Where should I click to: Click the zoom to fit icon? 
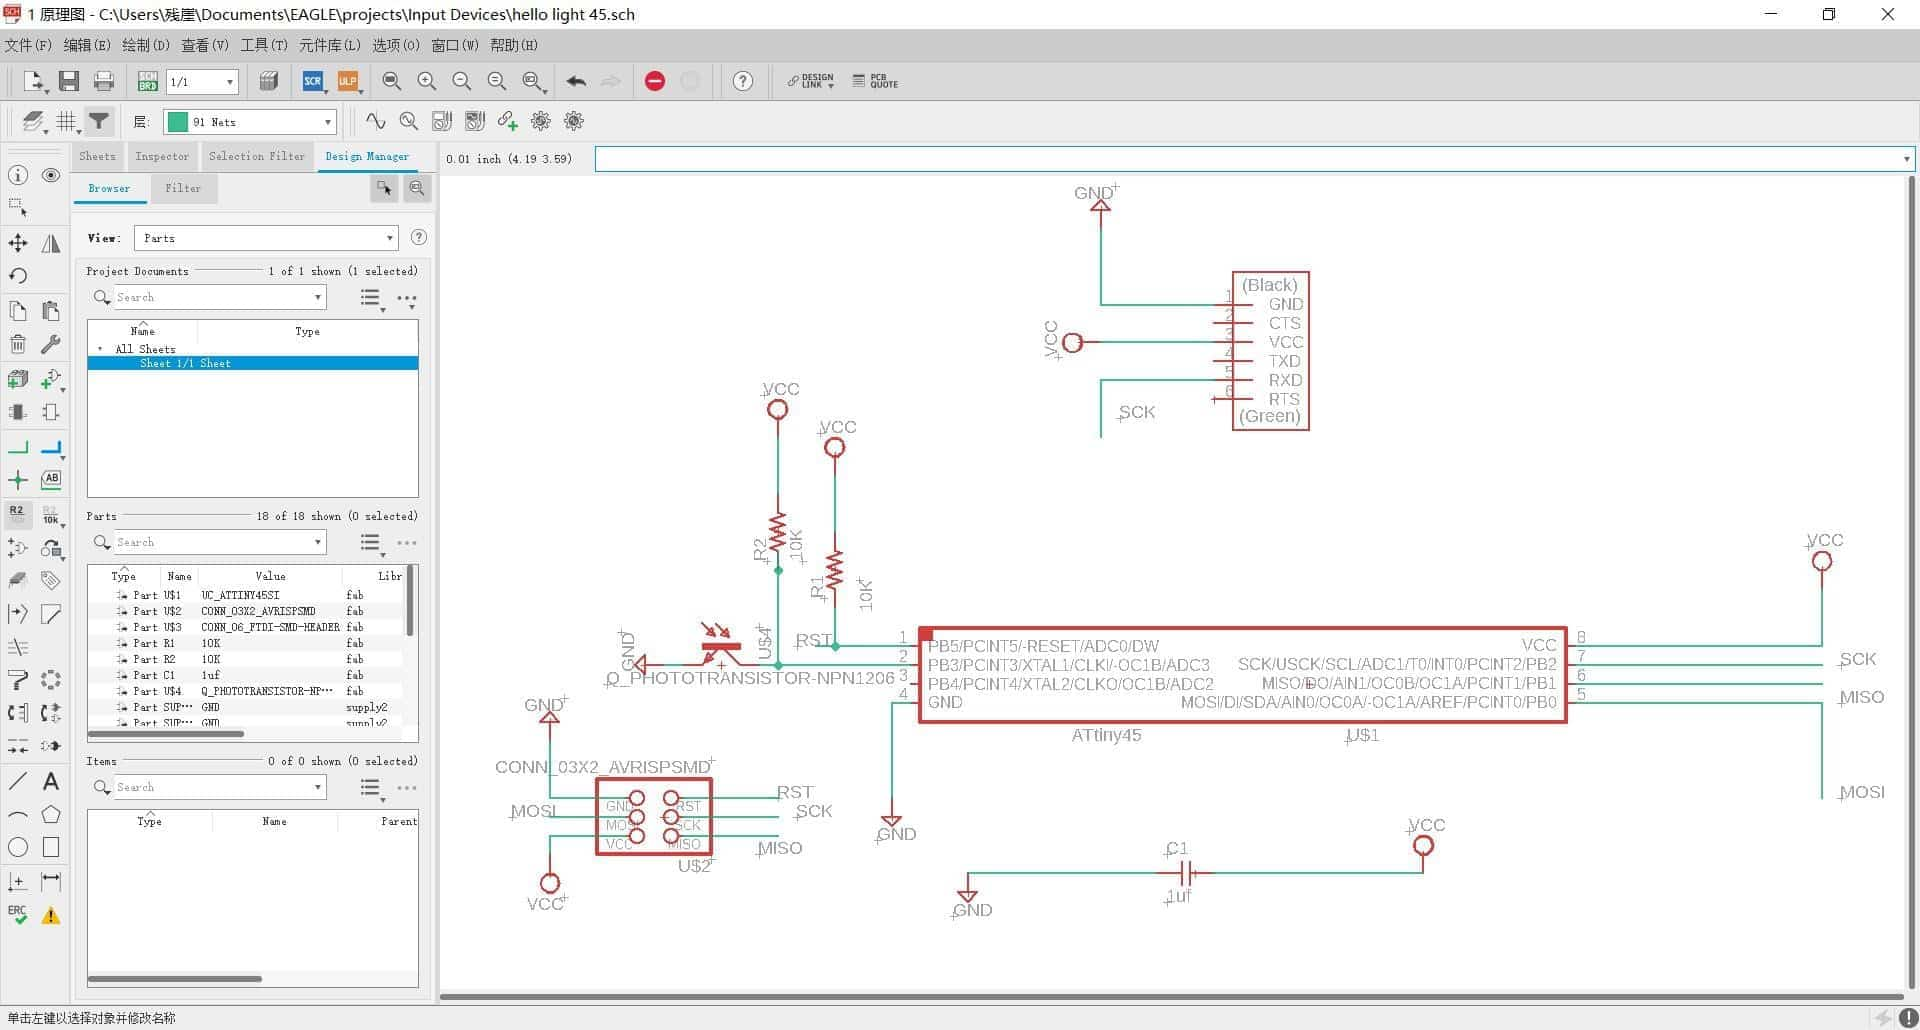click(392, 82)
